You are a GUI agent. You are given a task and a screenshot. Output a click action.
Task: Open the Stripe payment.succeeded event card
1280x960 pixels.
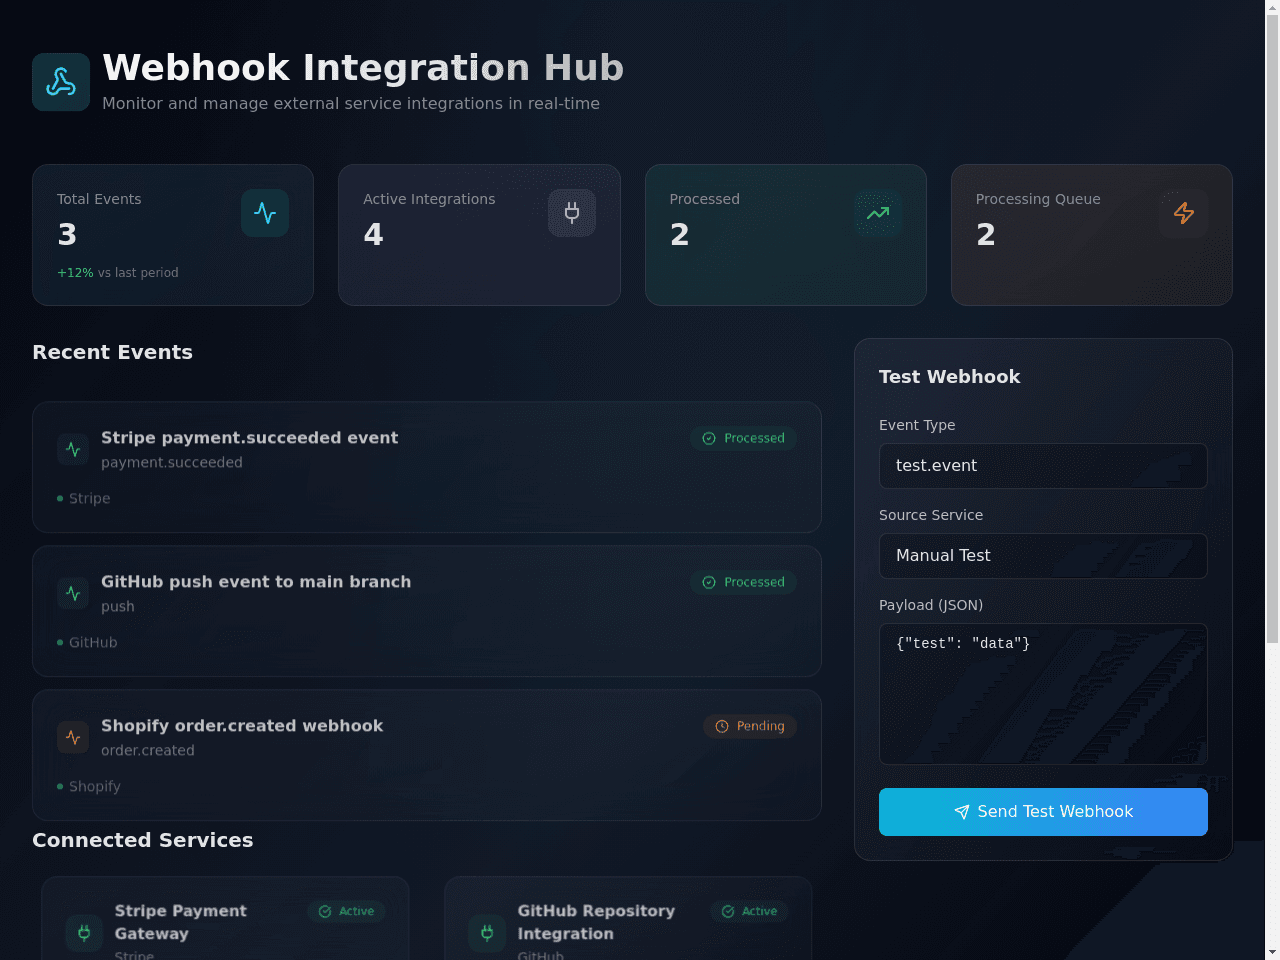point(427,467)
